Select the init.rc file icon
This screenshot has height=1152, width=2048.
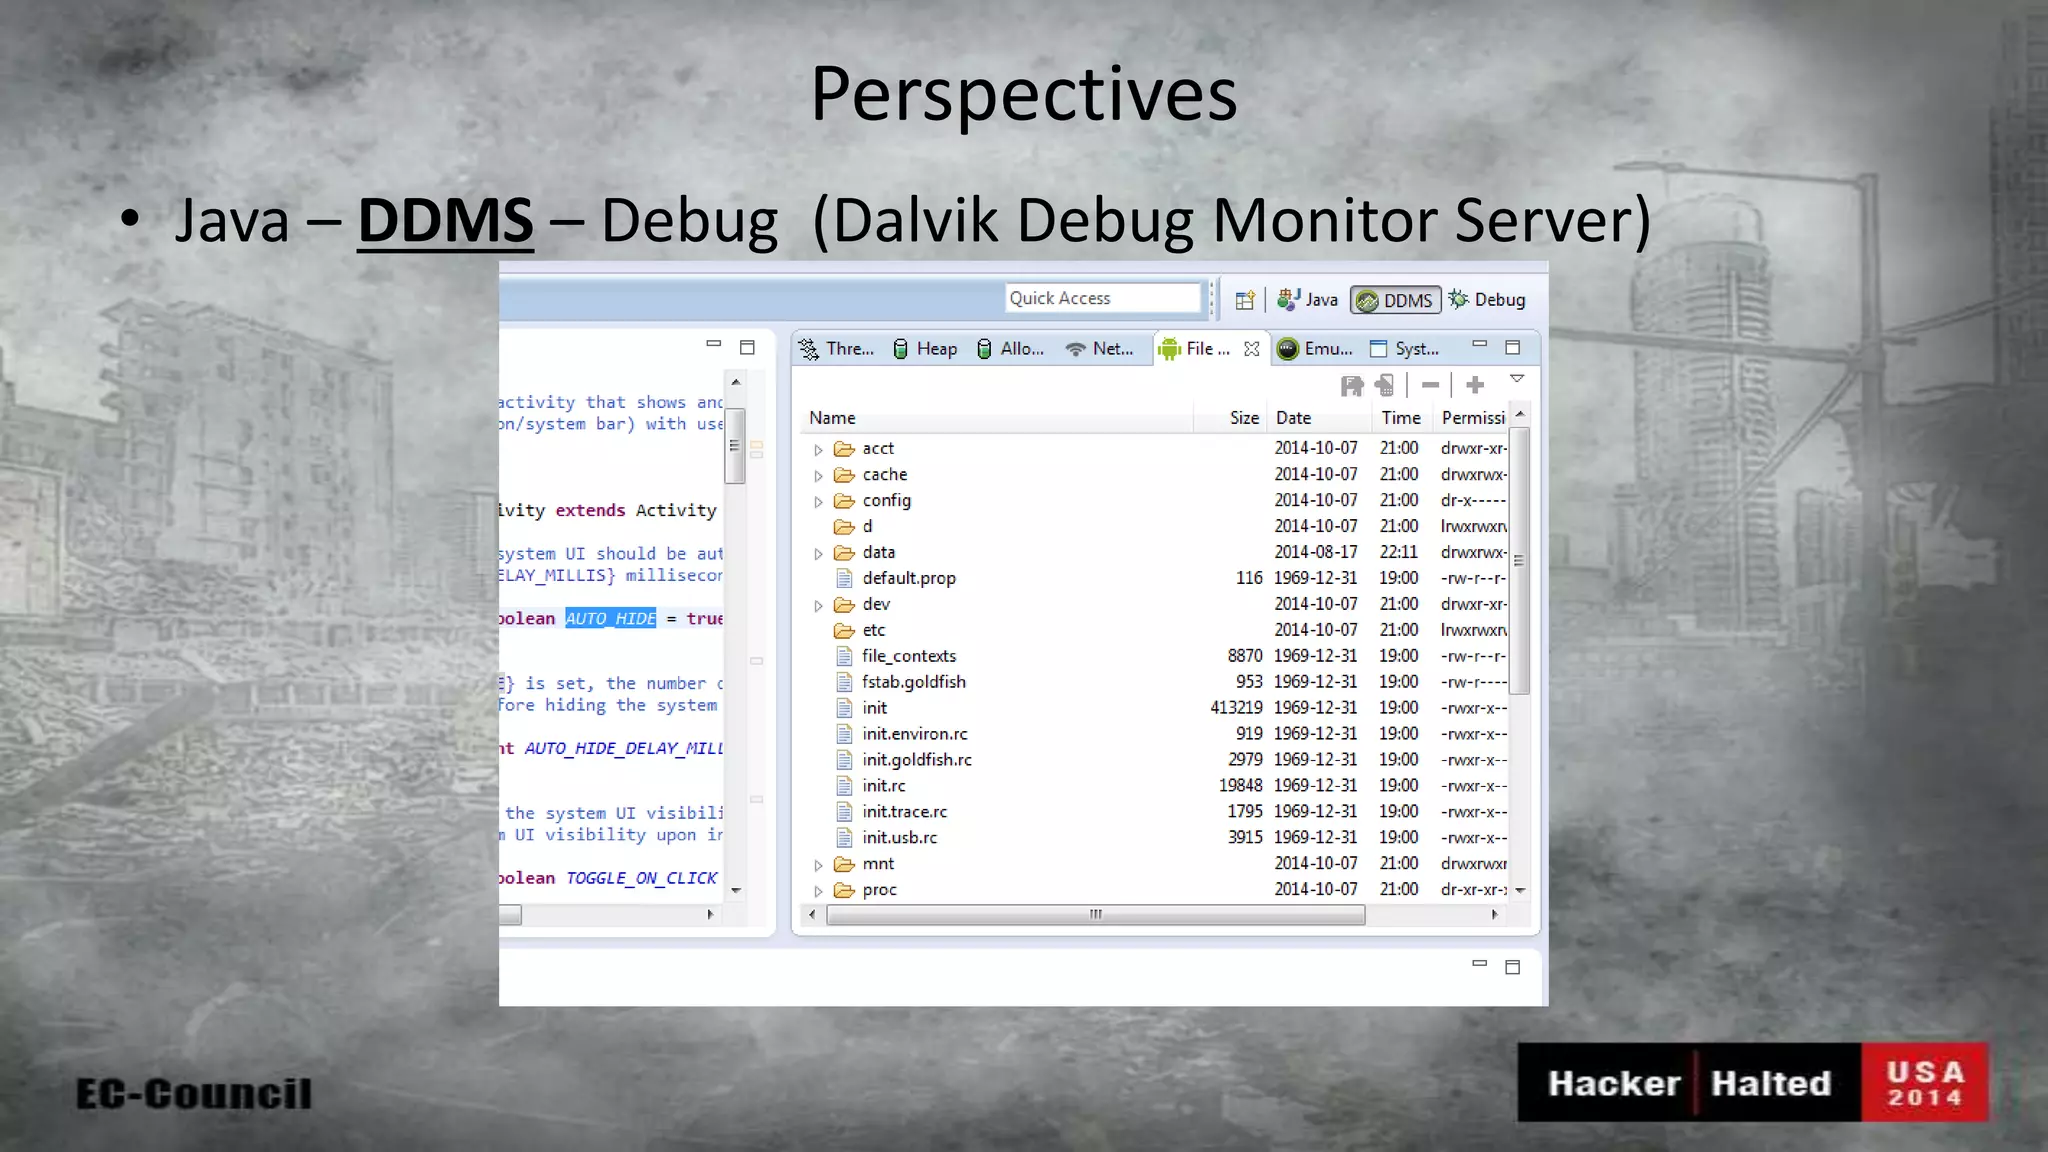point(845,786)
